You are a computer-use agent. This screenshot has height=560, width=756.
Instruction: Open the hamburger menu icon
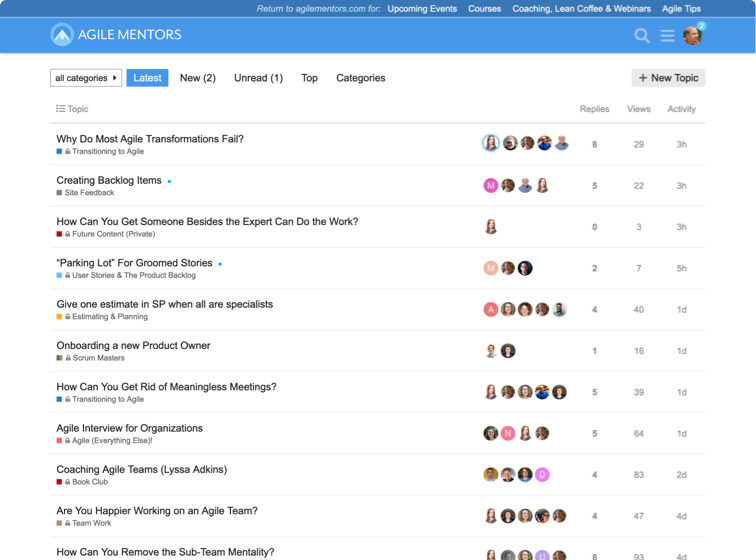(667, 35)
